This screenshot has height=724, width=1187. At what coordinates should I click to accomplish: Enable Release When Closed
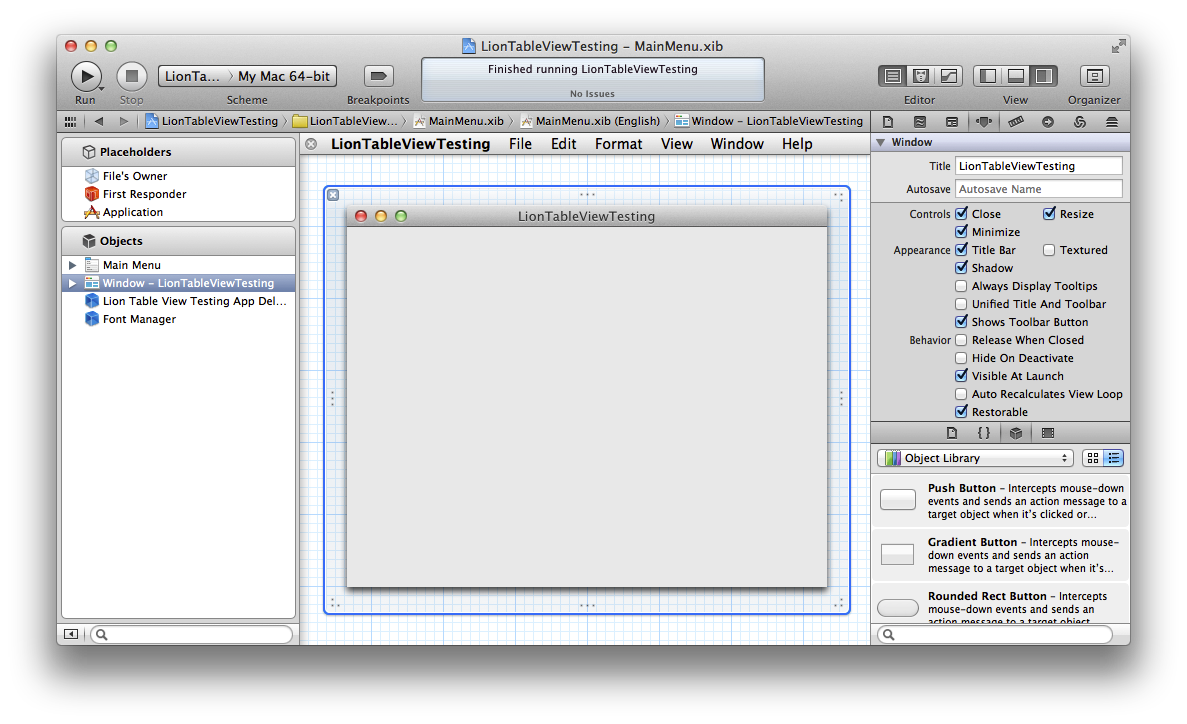pos(961,340)
